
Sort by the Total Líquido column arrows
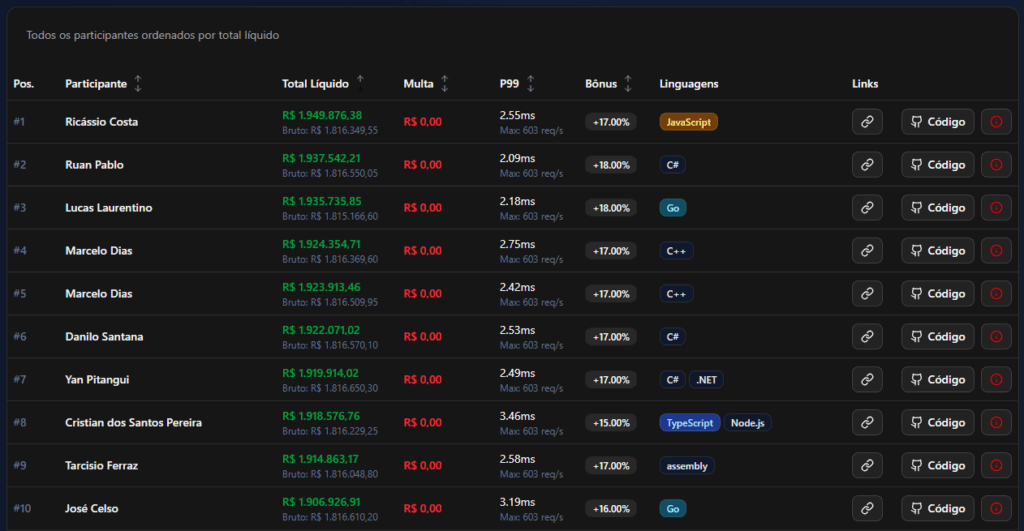pyautogui.click(x=360, y=84)
